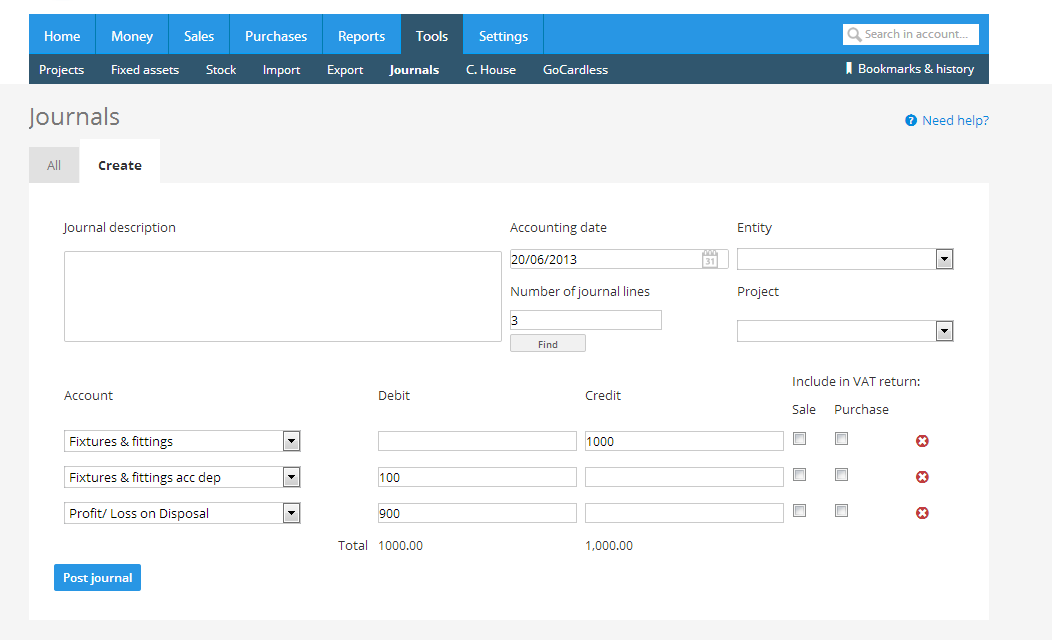Viewport: 1052px width, 640px height.
Task: Click Credit field for Profit/ Loss on Disposal
Action: [684, 513]
